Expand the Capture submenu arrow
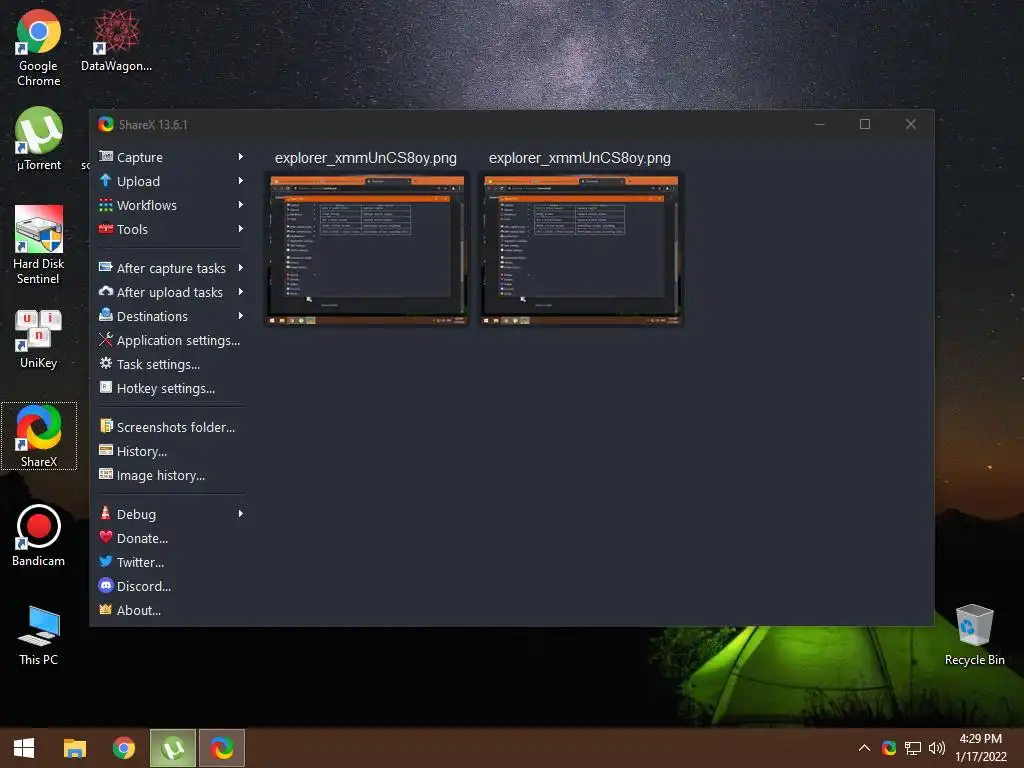This screenshot has height=768, width=1024. 240,157
